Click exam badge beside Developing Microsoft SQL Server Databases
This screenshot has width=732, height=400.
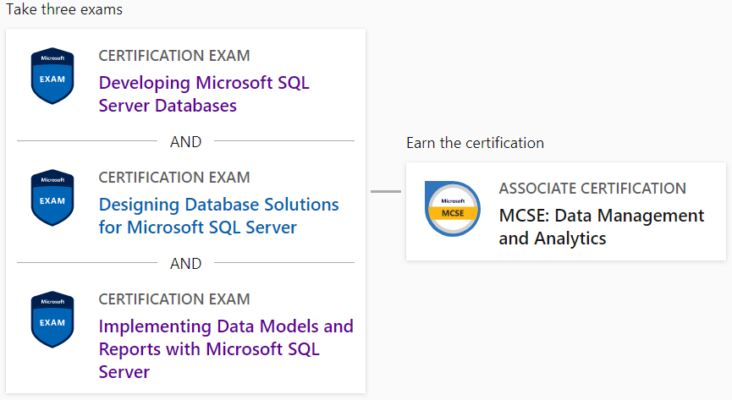[52, 76]
